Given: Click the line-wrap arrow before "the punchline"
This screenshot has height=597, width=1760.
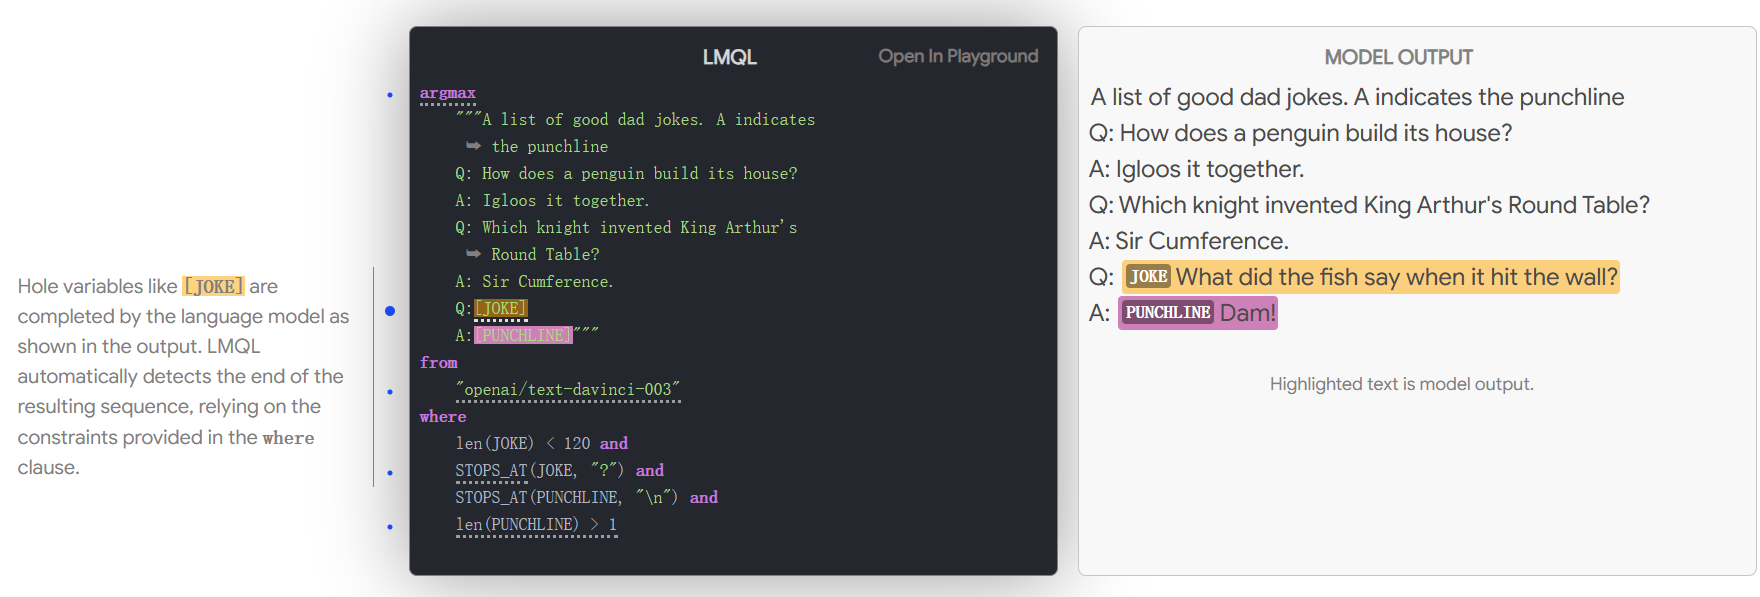Looking at the screenshot, I should [x=473, y=146].
